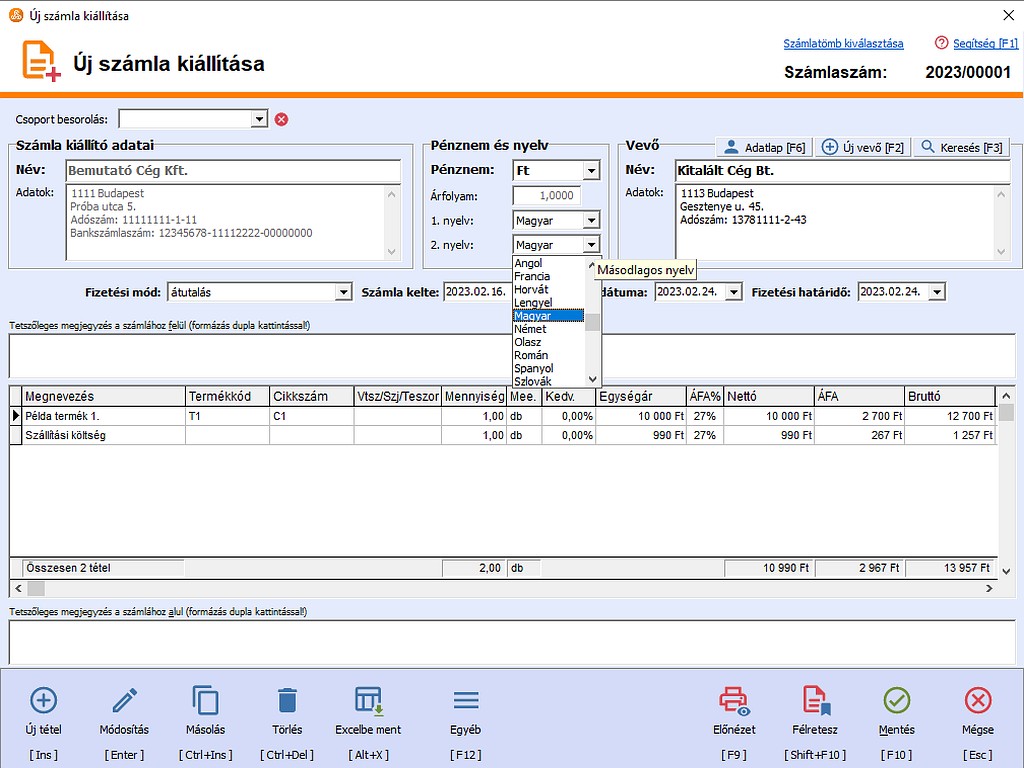Select Német from the language list
Image resolution: width=1024 pixels, height=768 pixels.
[530, 329]
